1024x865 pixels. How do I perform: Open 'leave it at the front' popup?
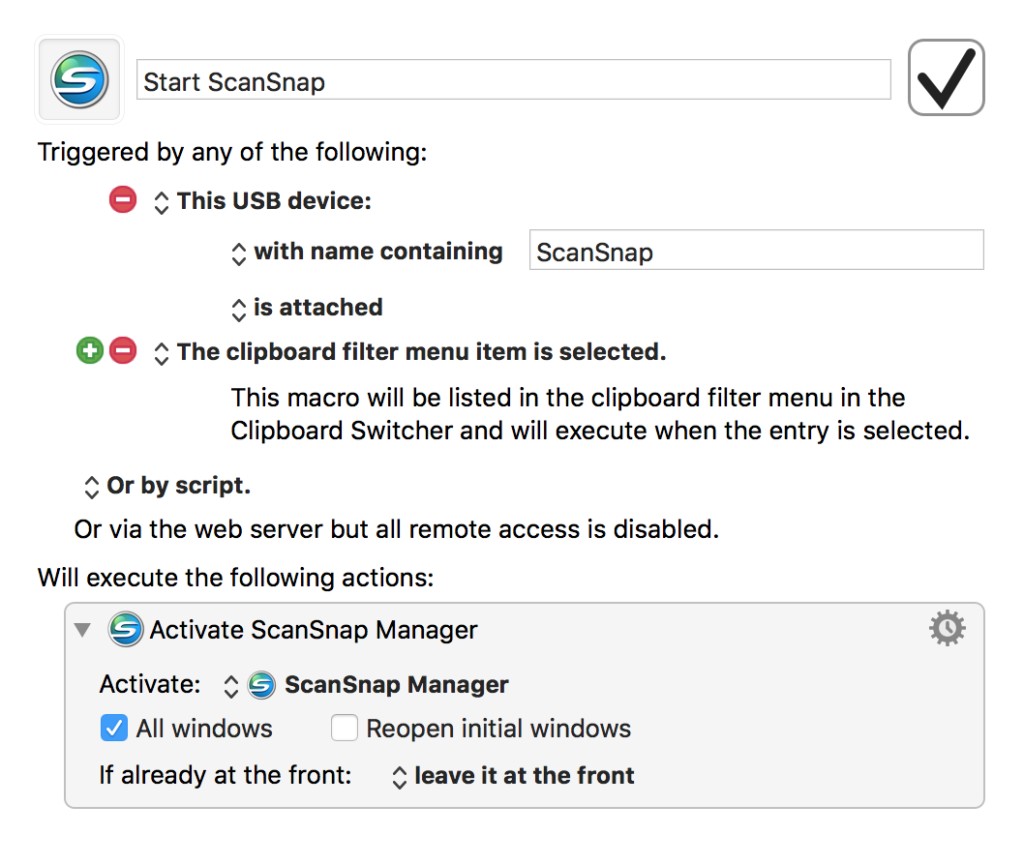(513, 776)
